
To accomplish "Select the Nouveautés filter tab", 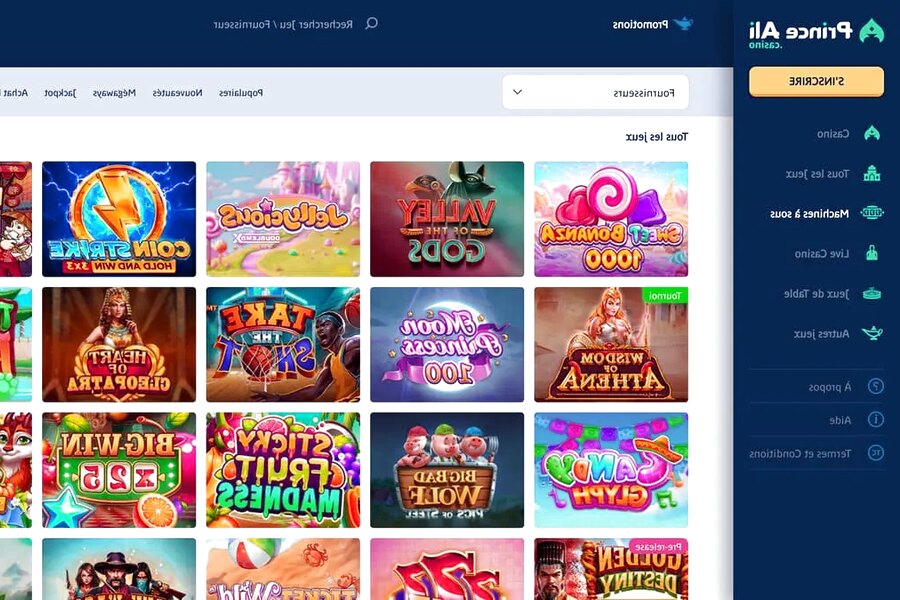I will (177, 92).
